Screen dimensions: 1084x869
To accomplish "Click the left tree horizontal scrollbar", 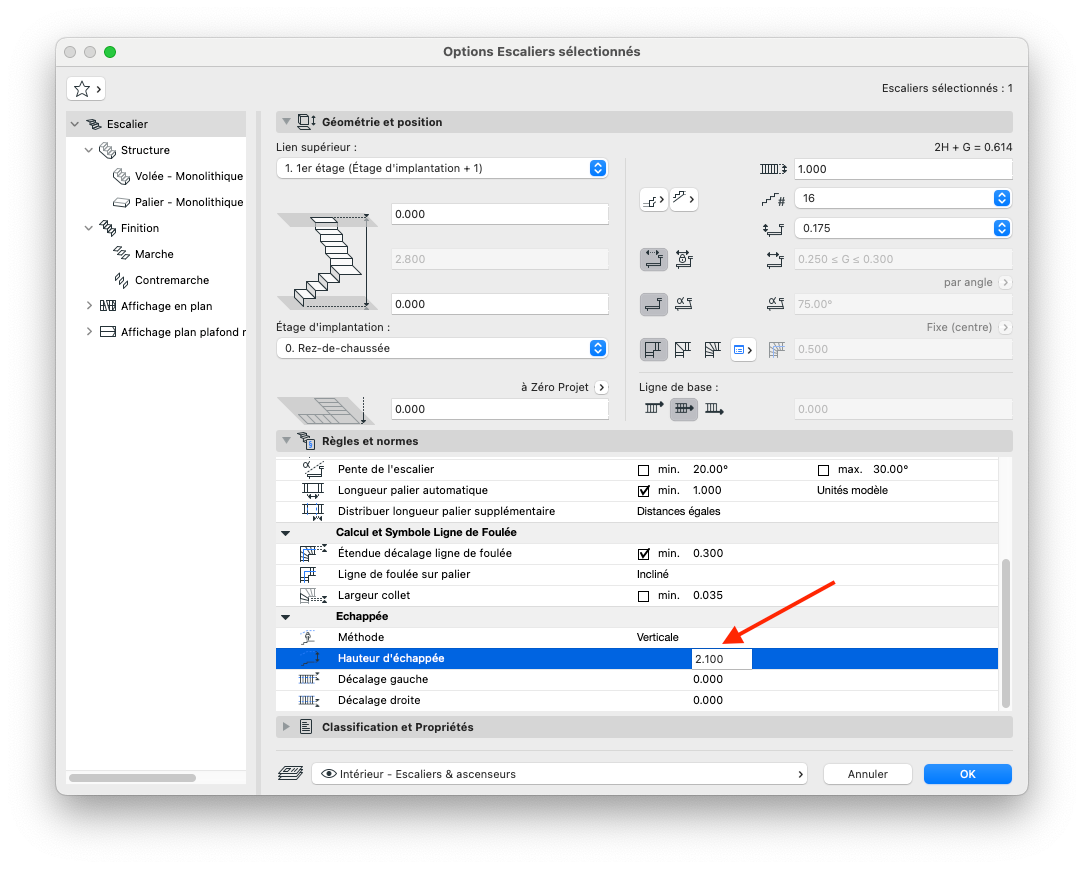I will click(132, 778).
